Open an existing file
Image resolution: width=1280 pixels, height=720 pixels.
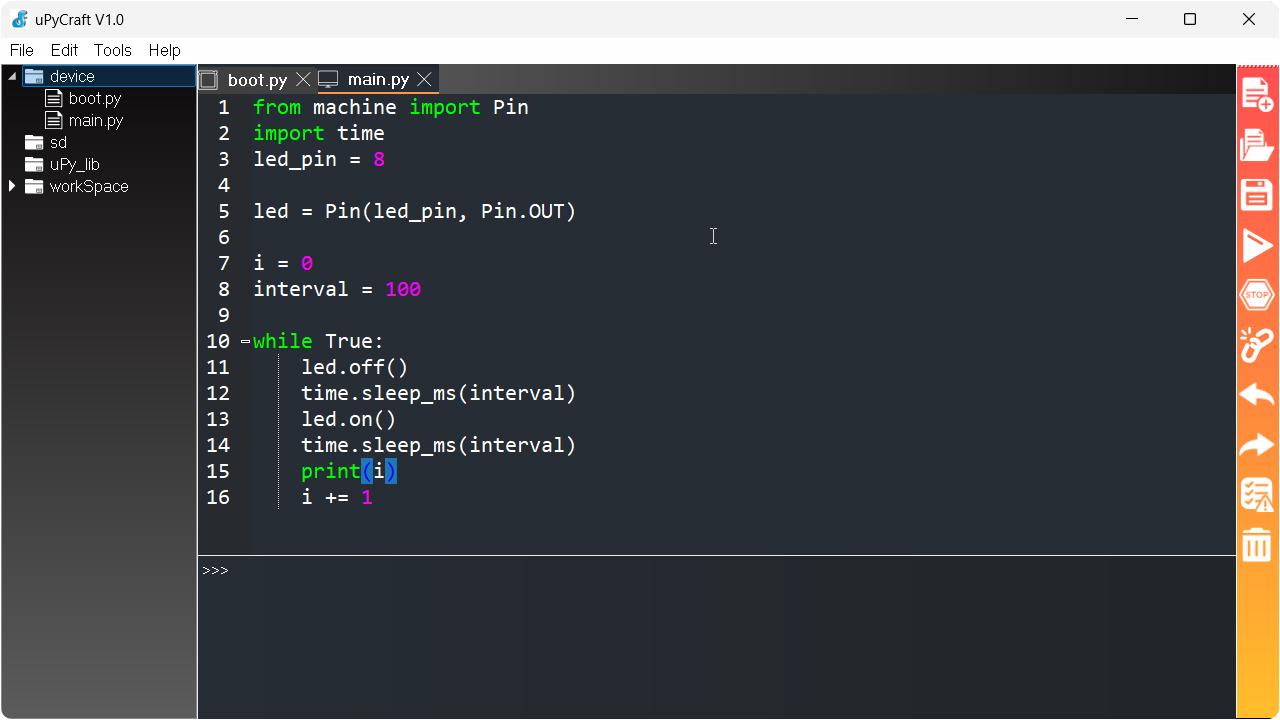[1256, 145]
